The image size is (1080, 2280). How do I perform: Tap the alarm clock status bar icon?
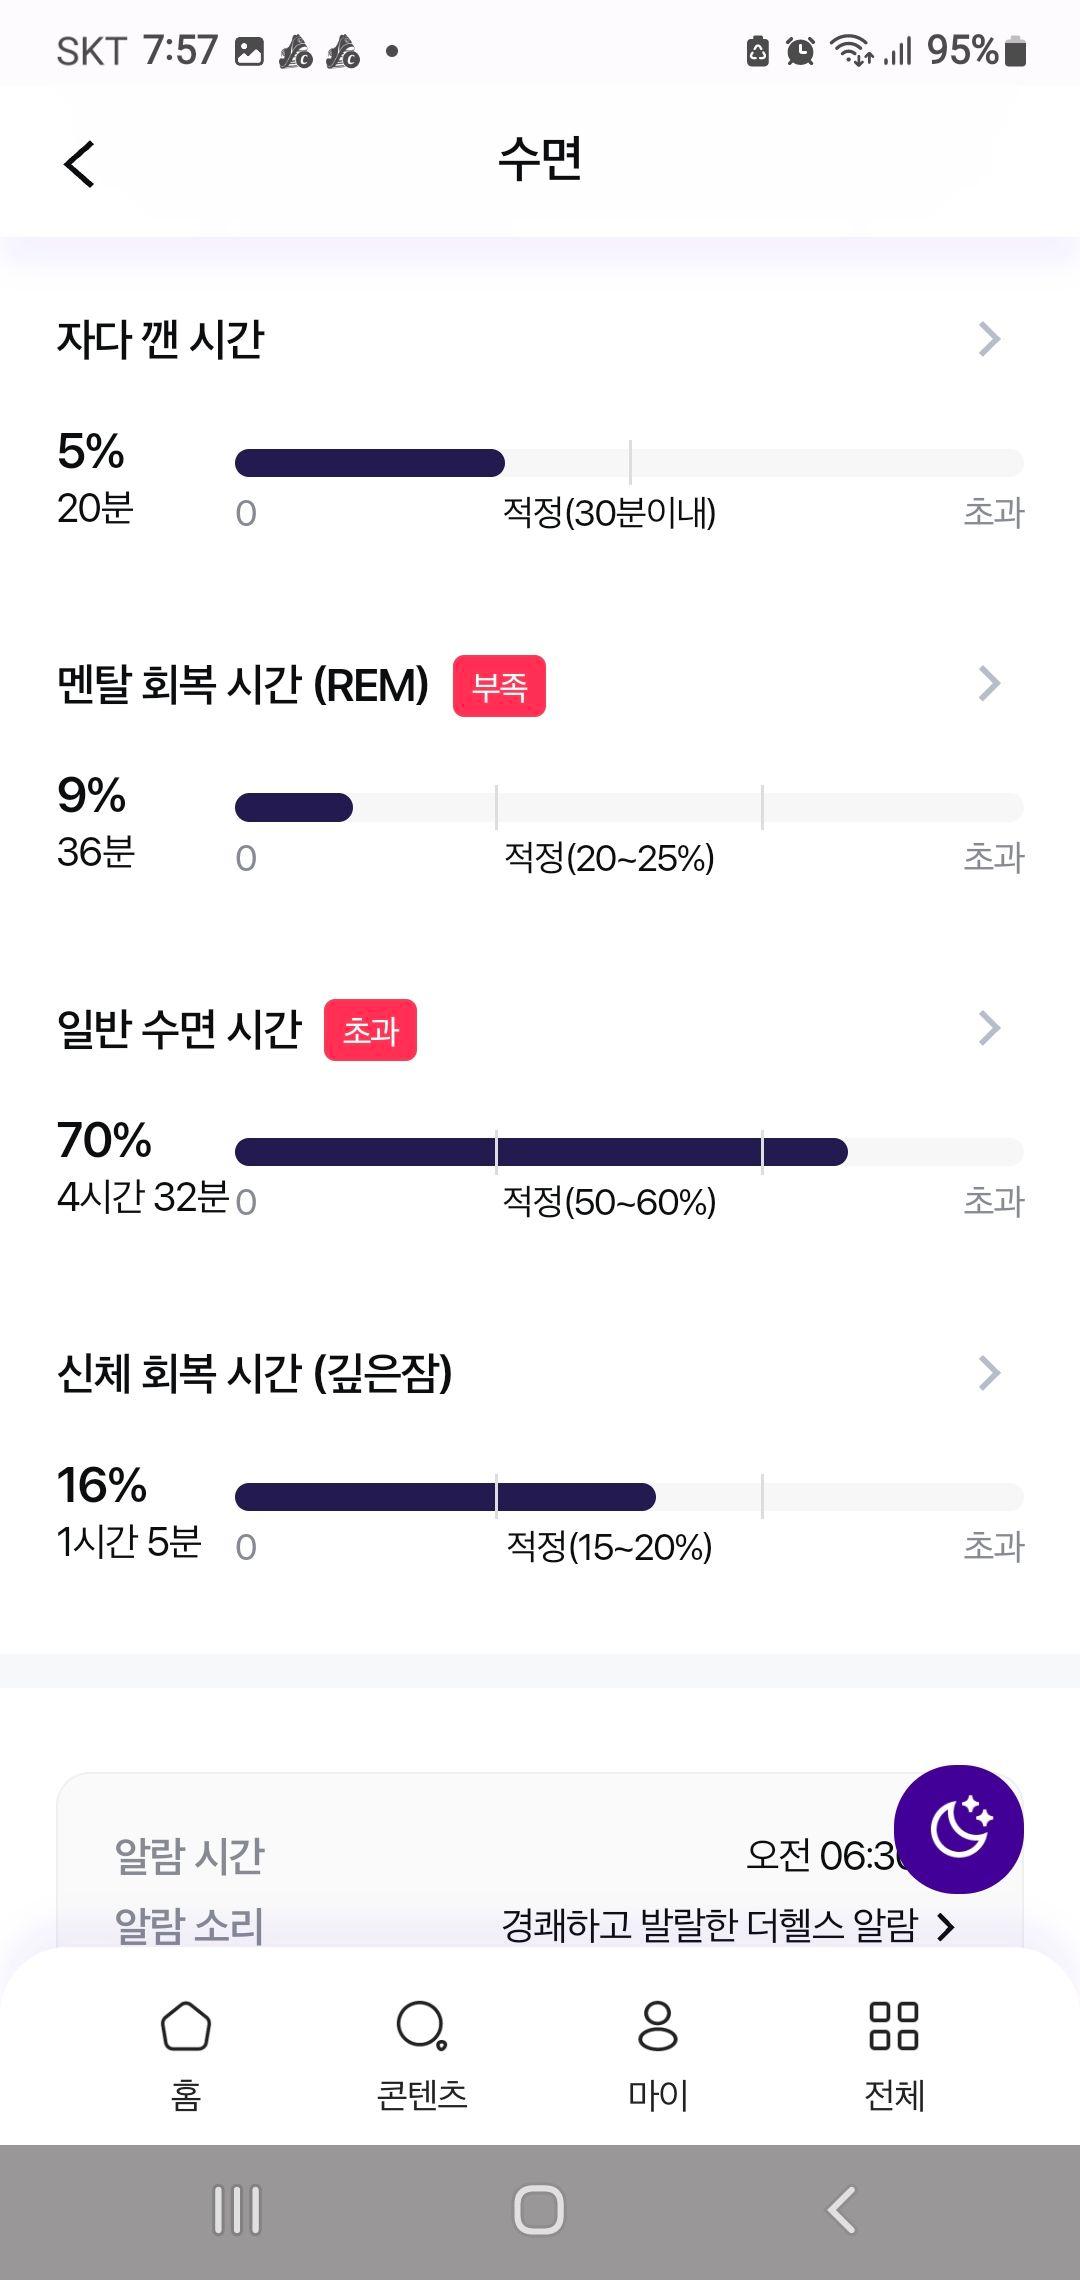click(x=800, y=50)
